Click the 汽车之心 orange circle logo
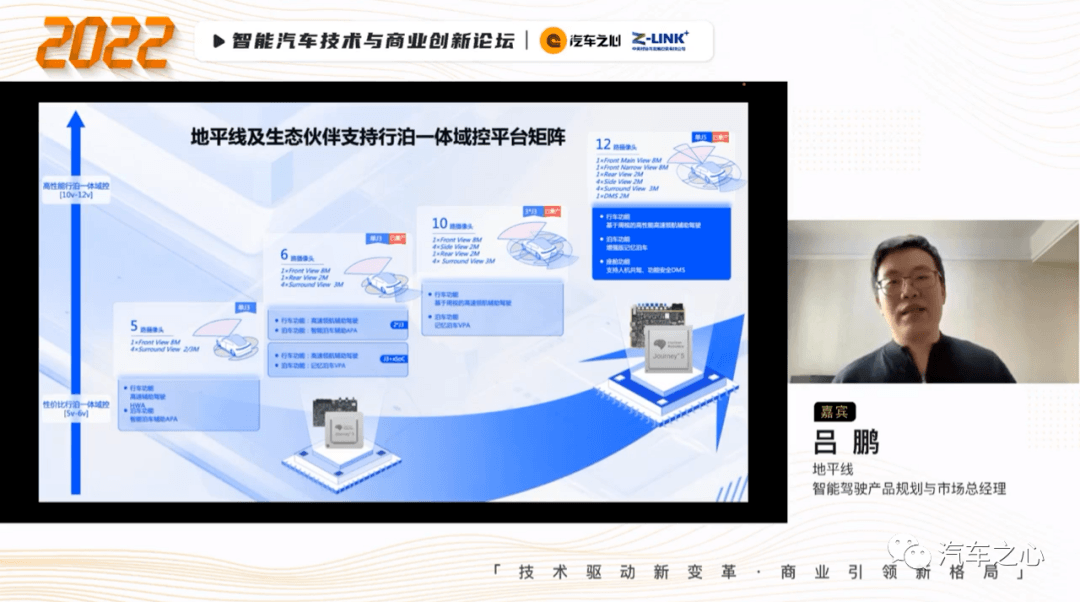Viewport: 1080px width, 602px height. [x=552, y=41]
